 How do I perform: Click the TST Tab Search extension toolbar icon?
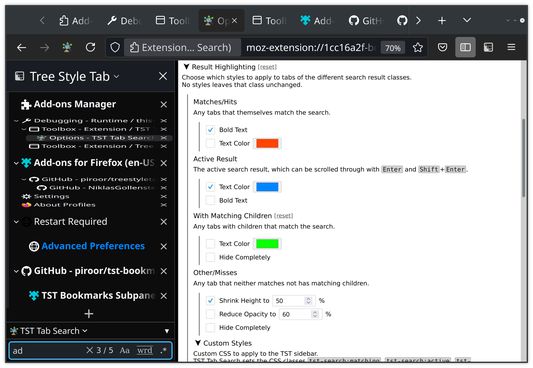point(67,47)
